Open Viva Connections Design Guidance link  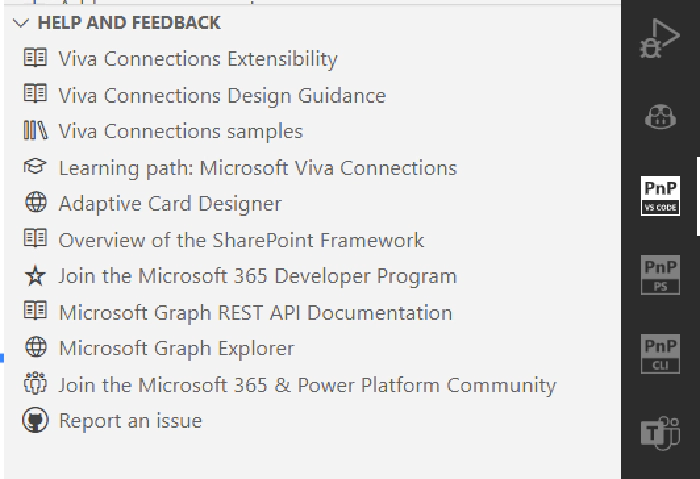pyautogui.click(x=222, y=96)
